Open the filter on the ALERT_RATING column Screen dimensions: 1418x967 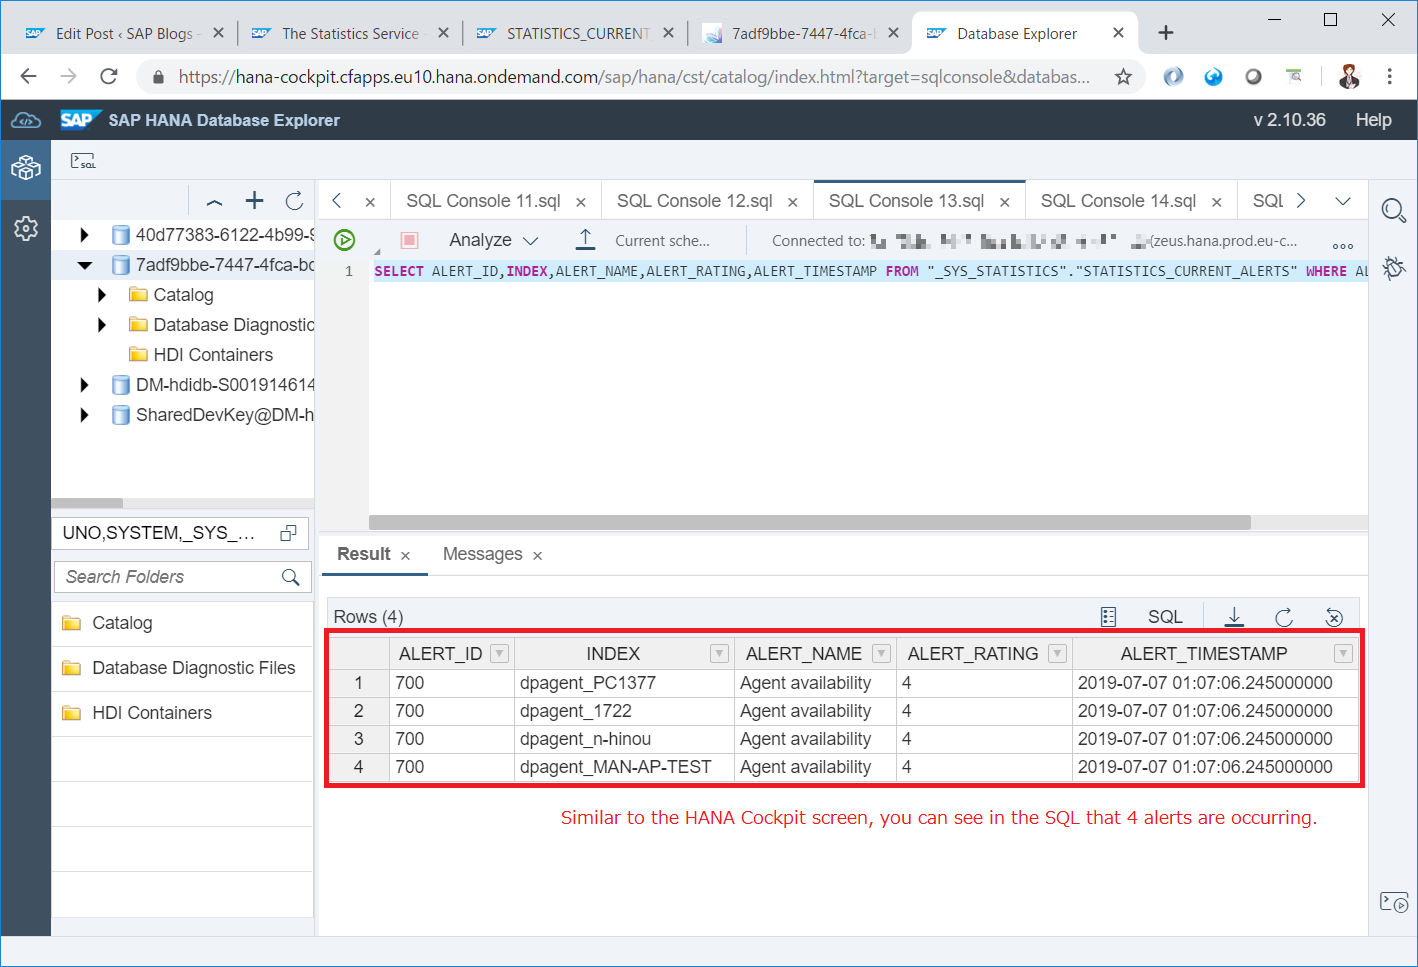[x=1057, y=653]
